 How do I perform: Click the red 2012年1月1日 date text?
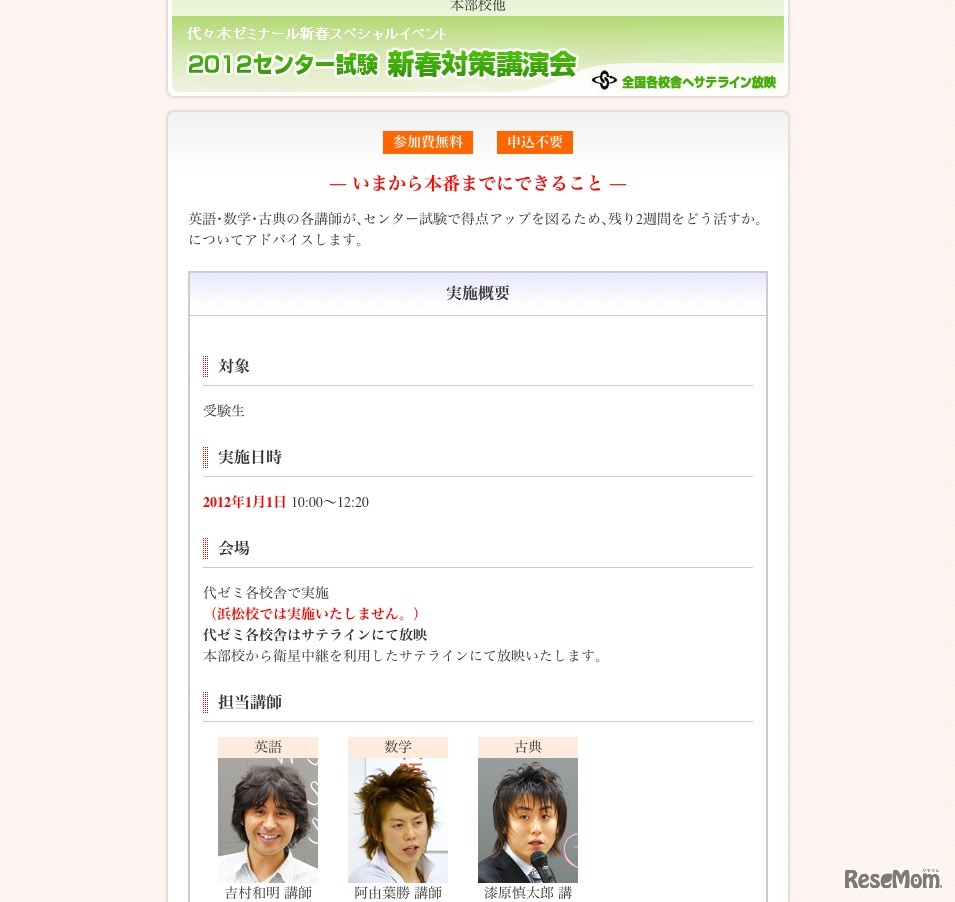click(244, 502)
